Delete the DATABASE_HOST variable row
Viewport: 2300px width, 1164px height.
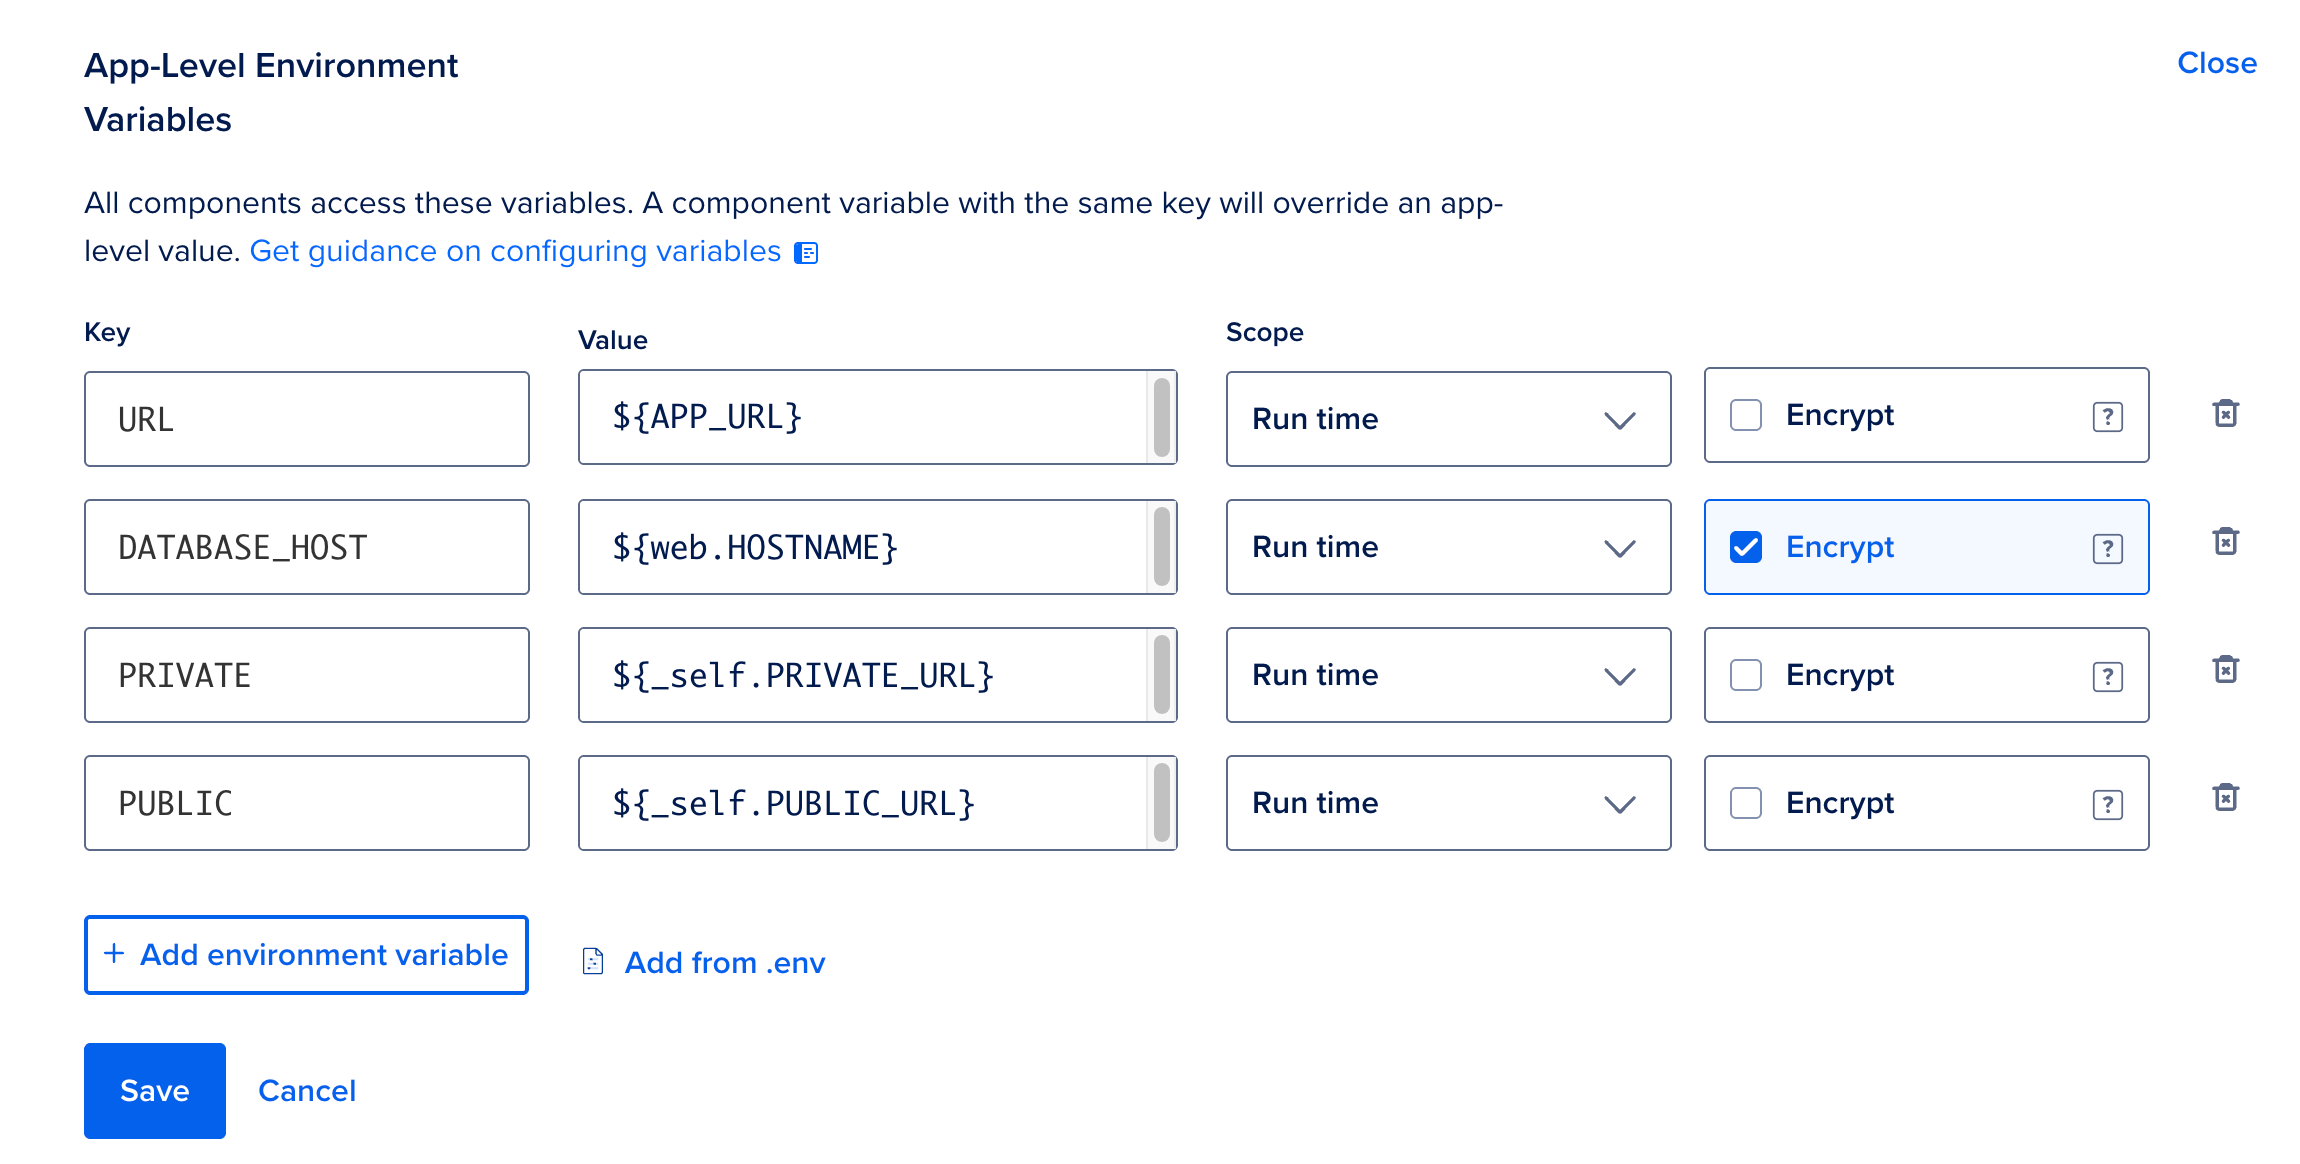(2227, 541)
